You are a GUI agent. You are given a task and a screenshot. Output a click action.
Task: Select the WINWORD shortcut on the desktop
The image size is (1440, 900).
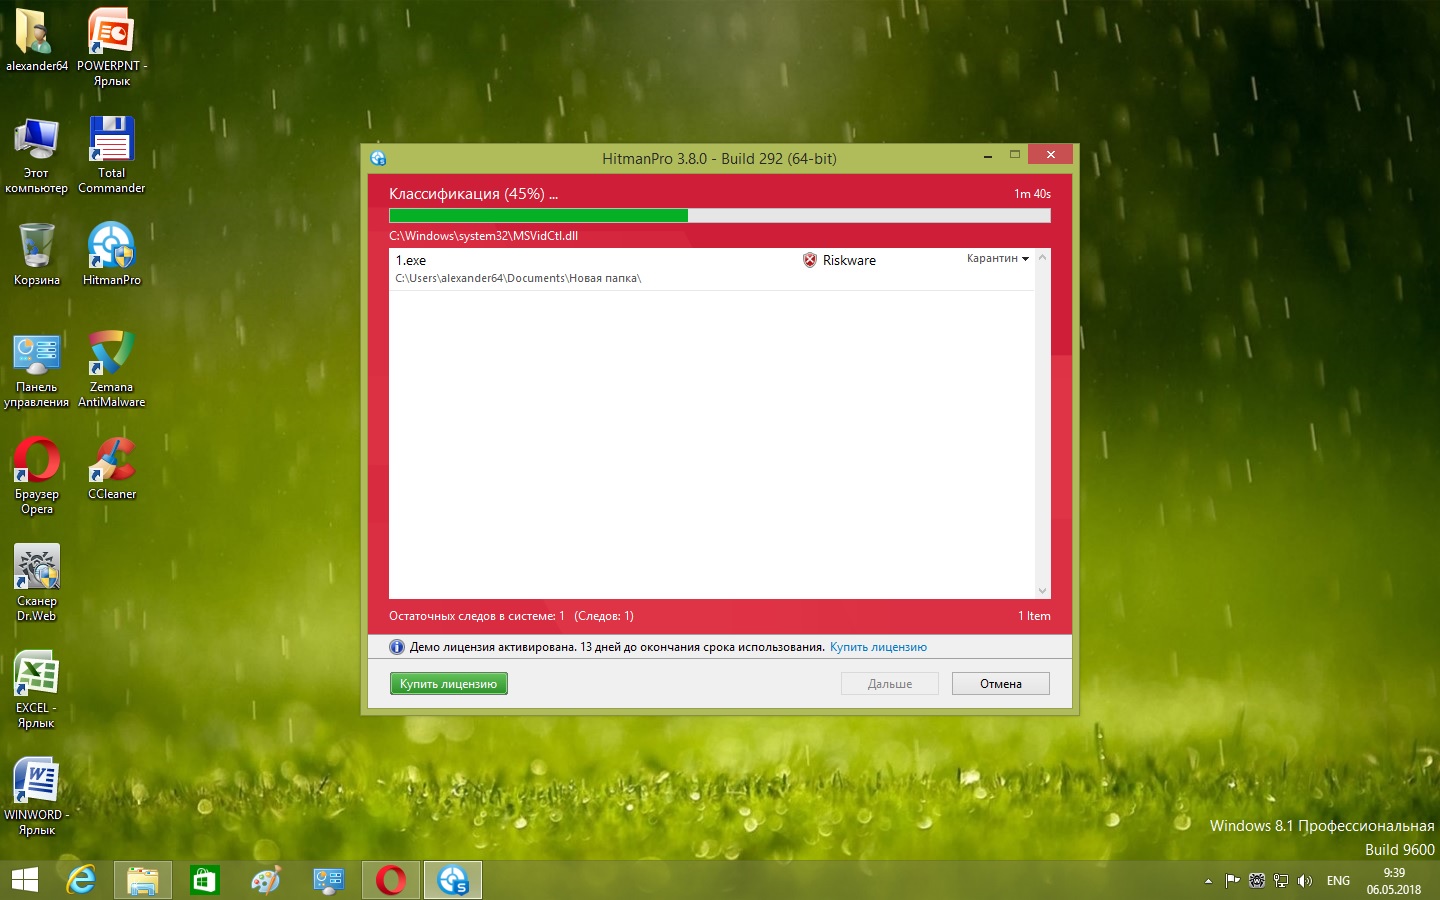coord(37,797)
